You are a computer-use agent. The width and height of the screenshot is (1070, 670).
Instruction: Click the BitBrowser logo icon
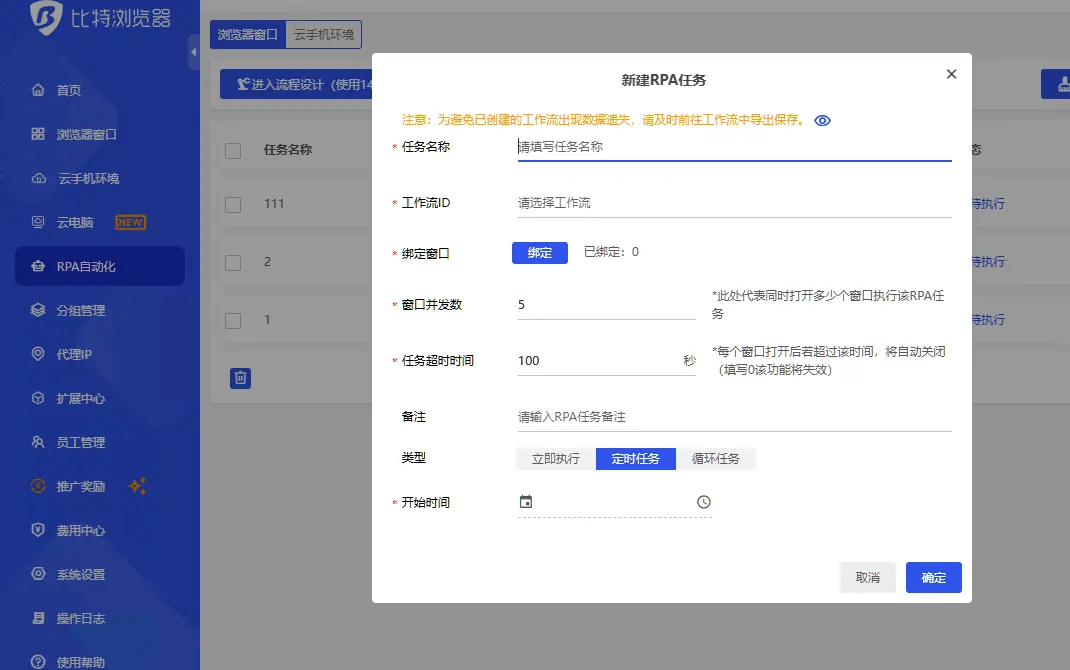click(46, 17)
